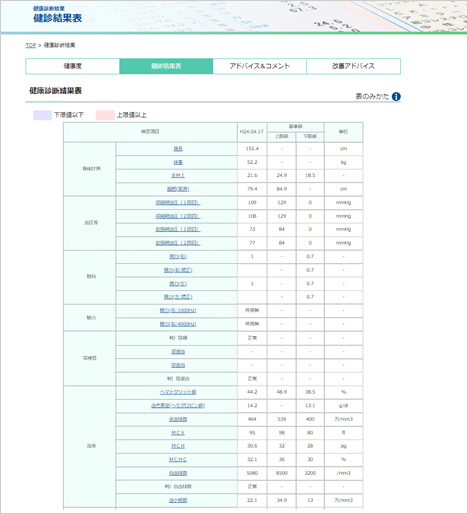This screenshot has height=514, width=468.
Task: Open the MCH item link
Action: [178, 446]
